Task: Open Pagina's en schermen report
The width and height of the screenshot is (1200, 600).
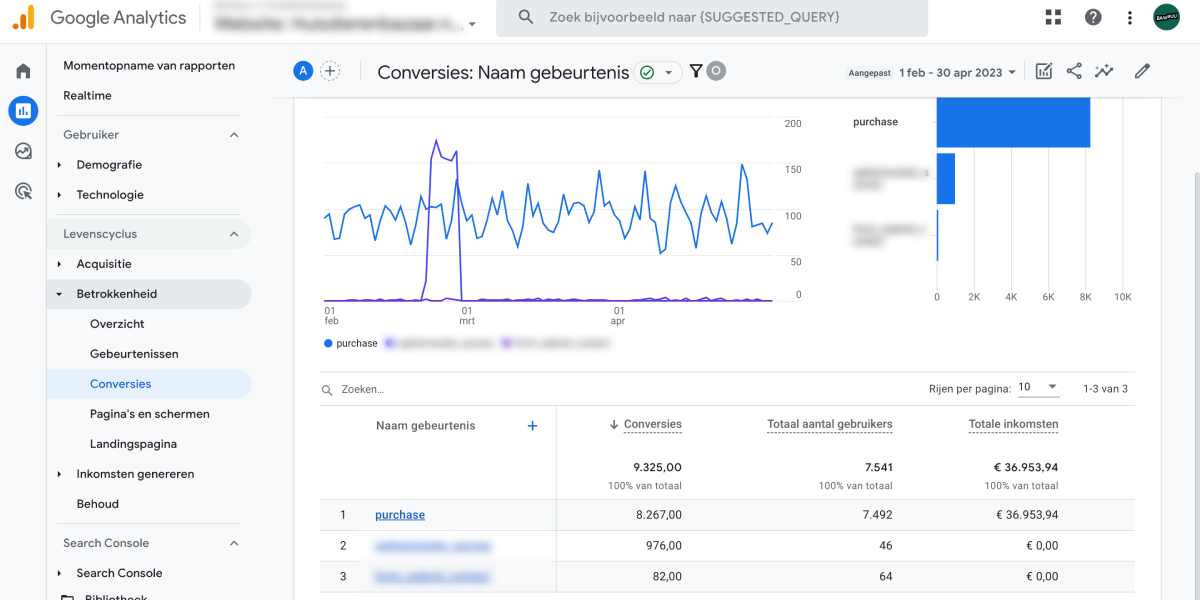Action: click(x=149, y=414)
